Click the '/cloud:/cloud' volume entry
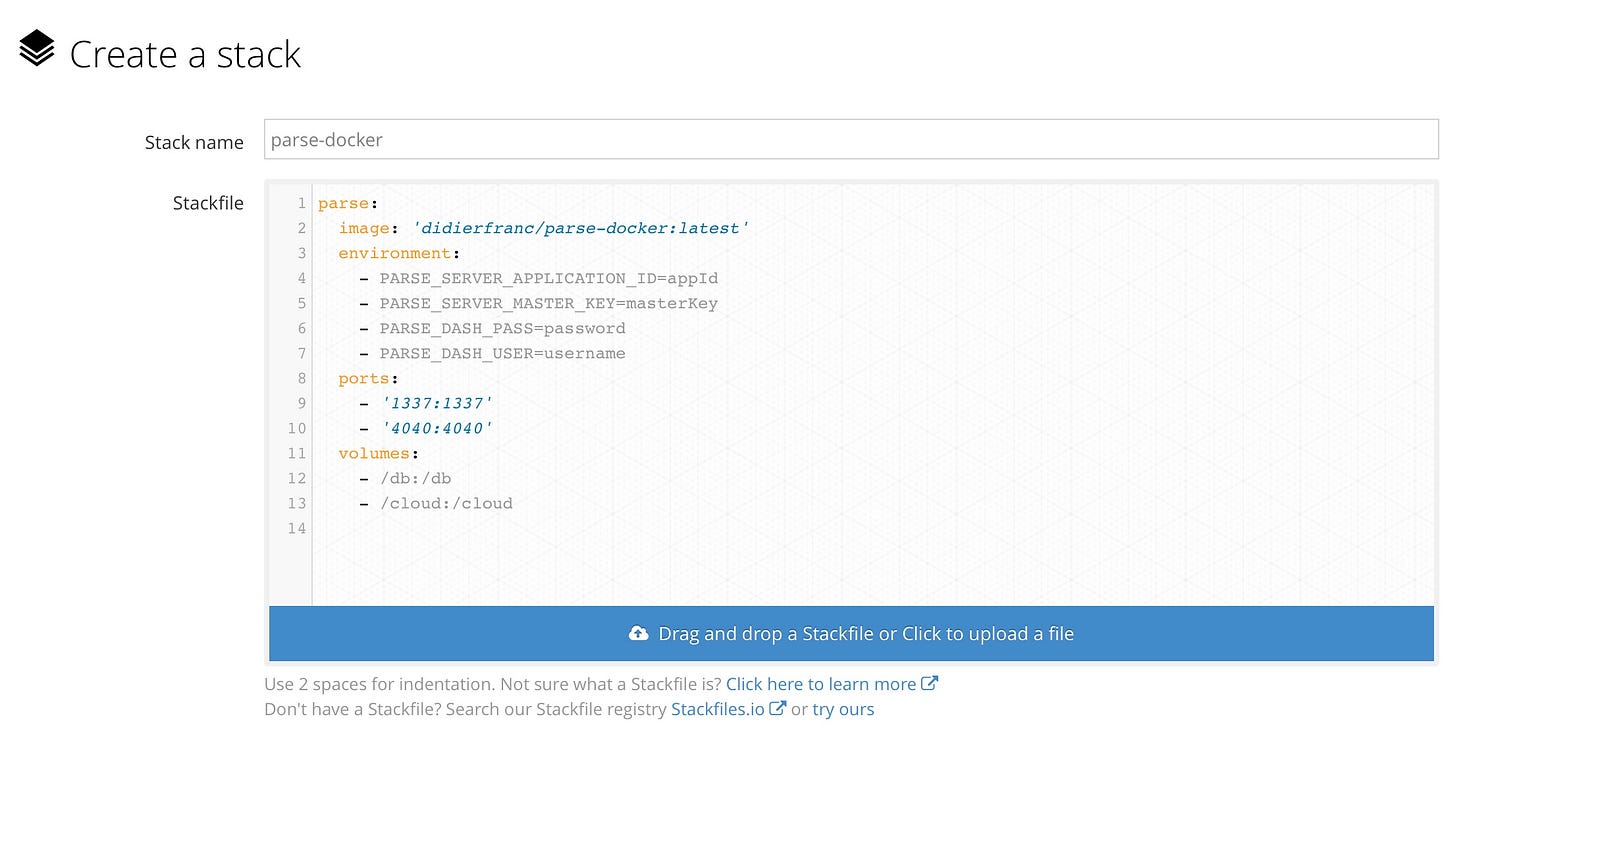This screenshot has width=1600, height=847. pos(446,503)
